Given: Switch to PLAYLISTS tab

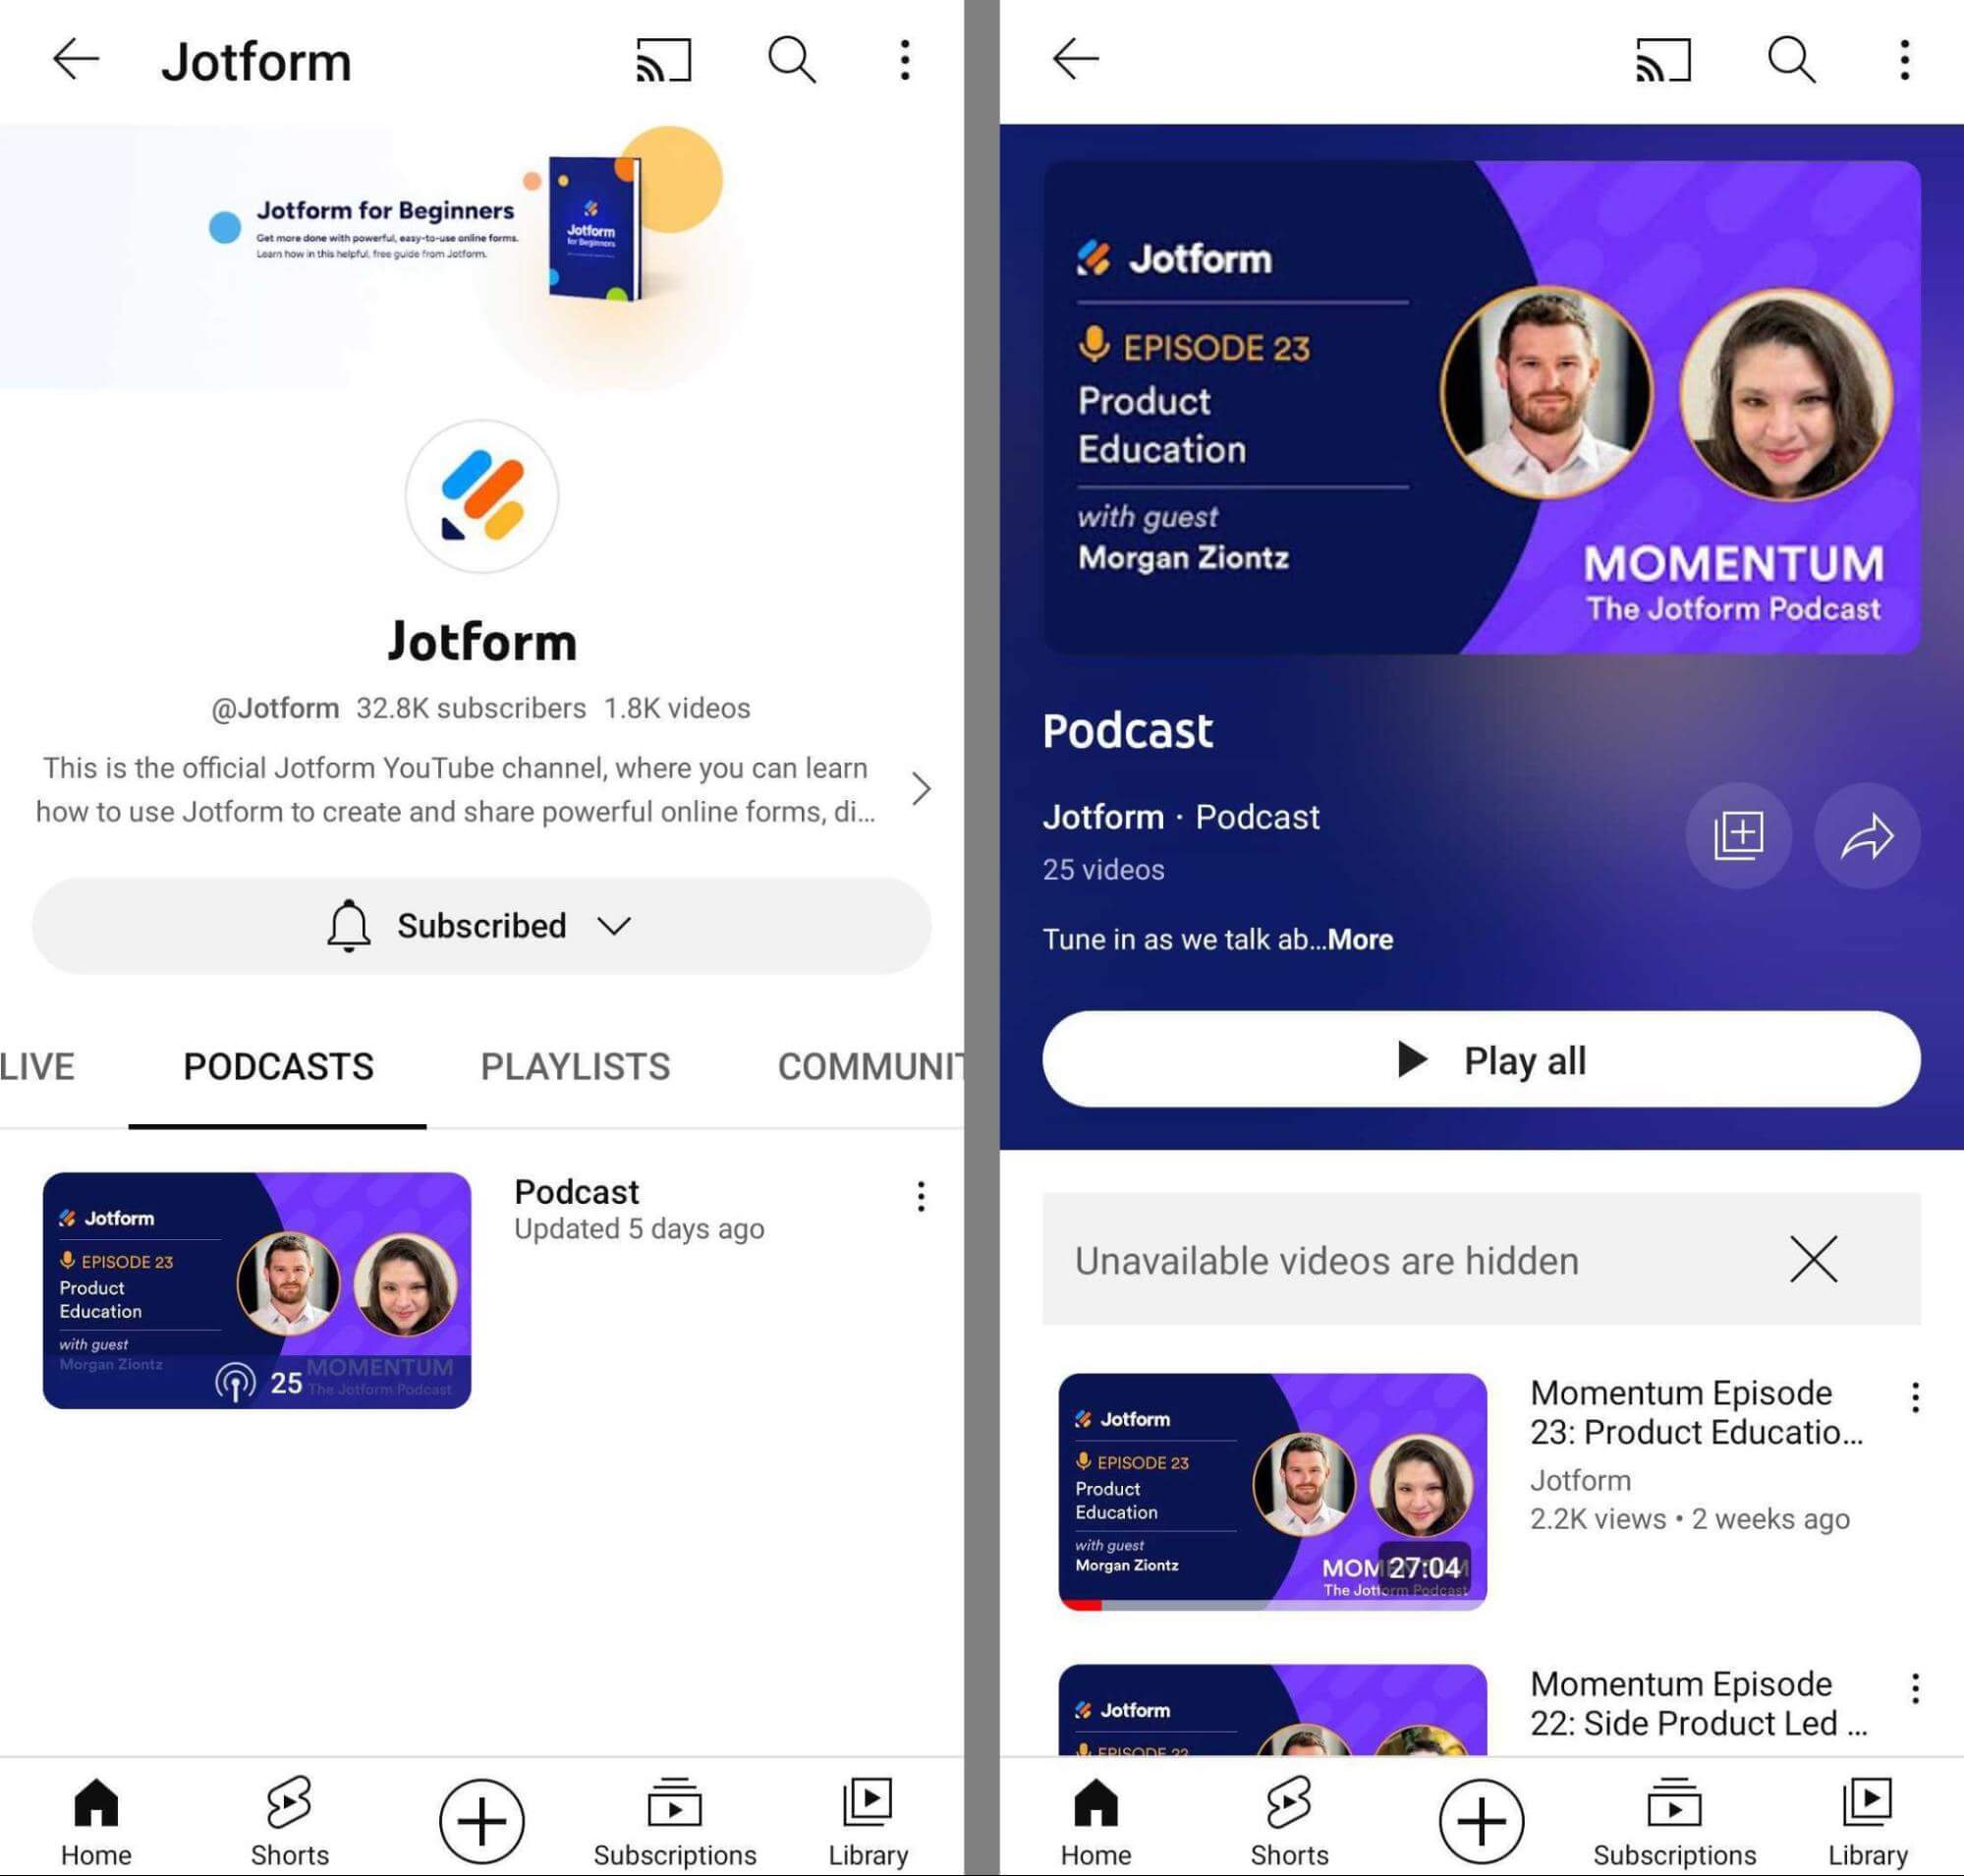Looking at the screenshot, I should [575, 1062].
